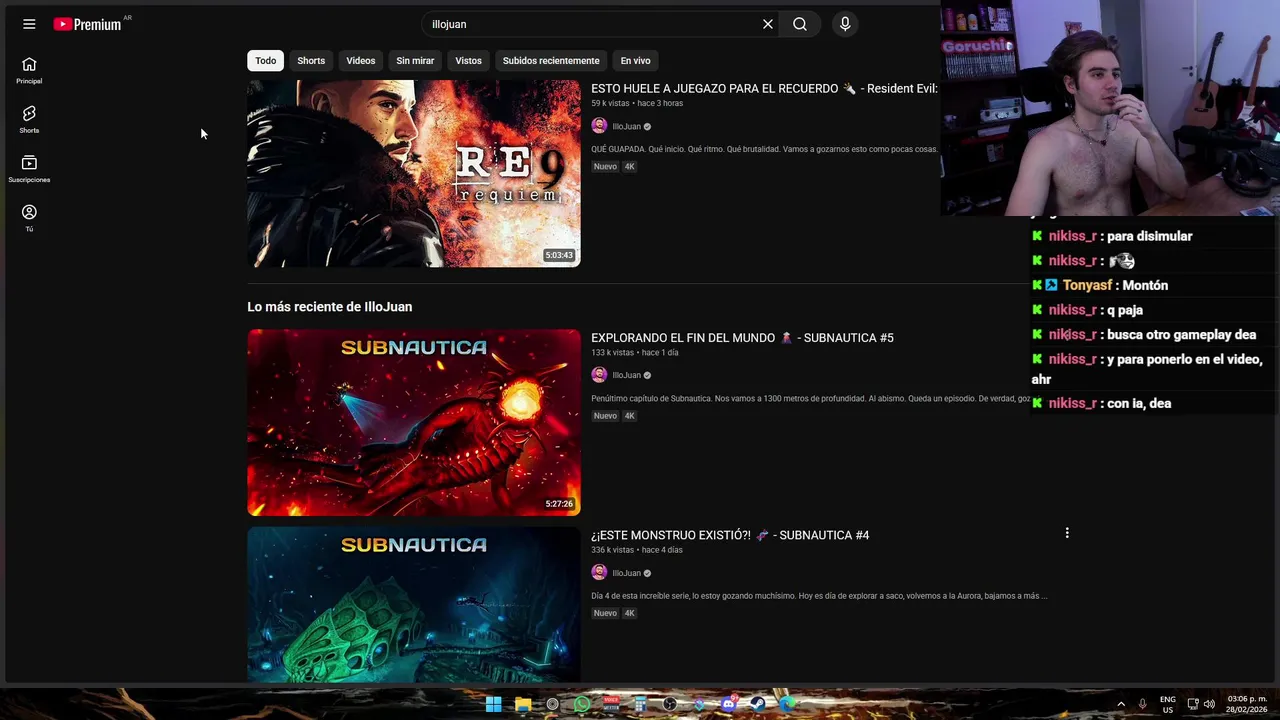Open EXPLORANDO EL FIN DEL MUNDO video title
The image size is (1280, 720).
pos(742,338)
